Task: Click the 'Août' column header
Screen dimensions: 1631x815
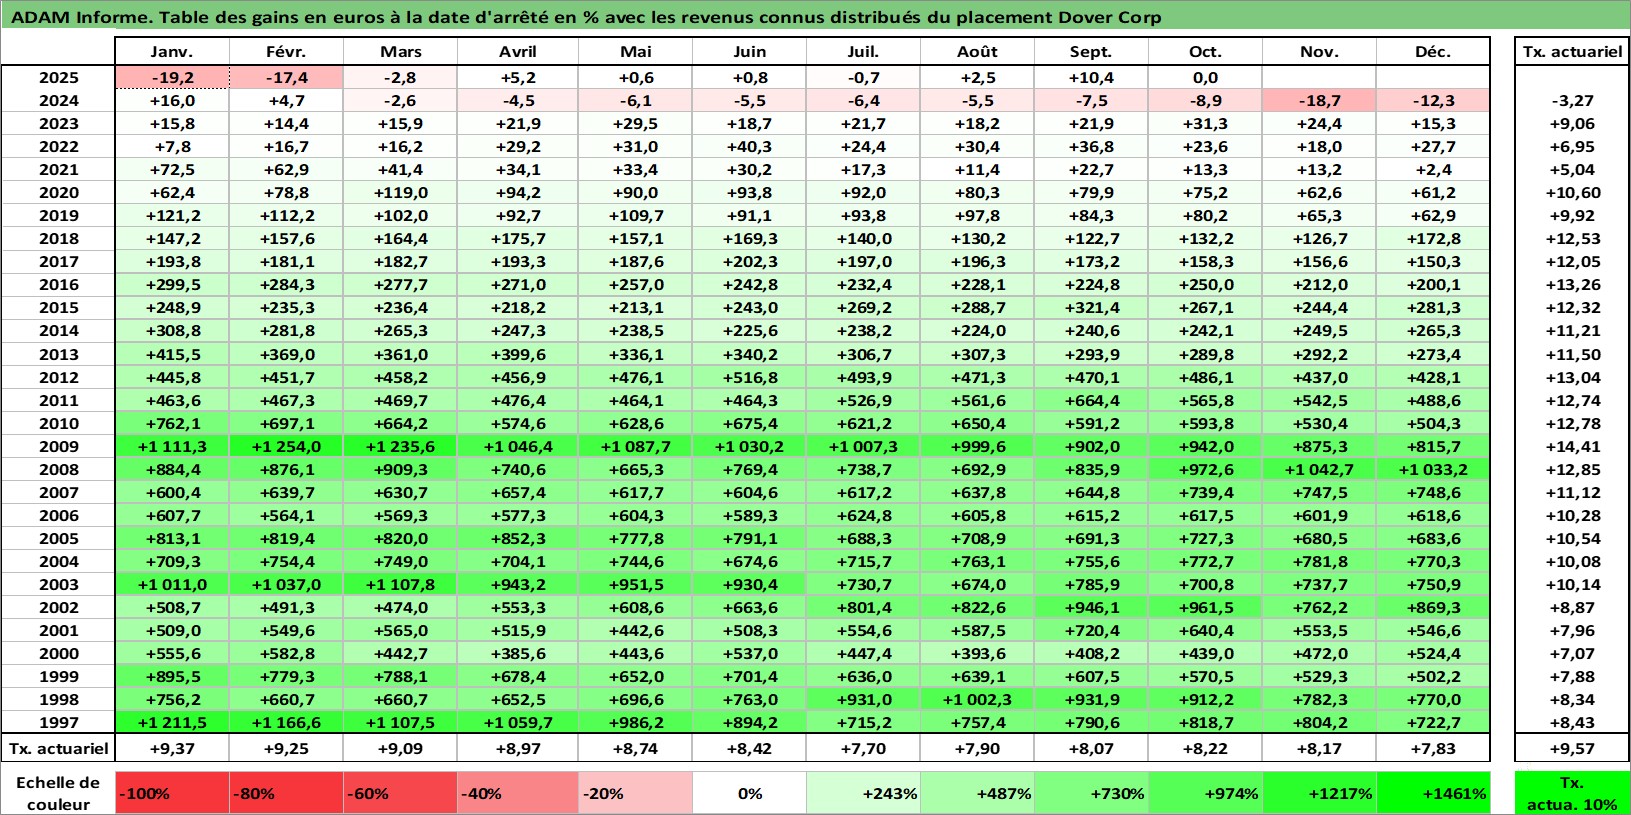Action: click(x=978, y=52)
